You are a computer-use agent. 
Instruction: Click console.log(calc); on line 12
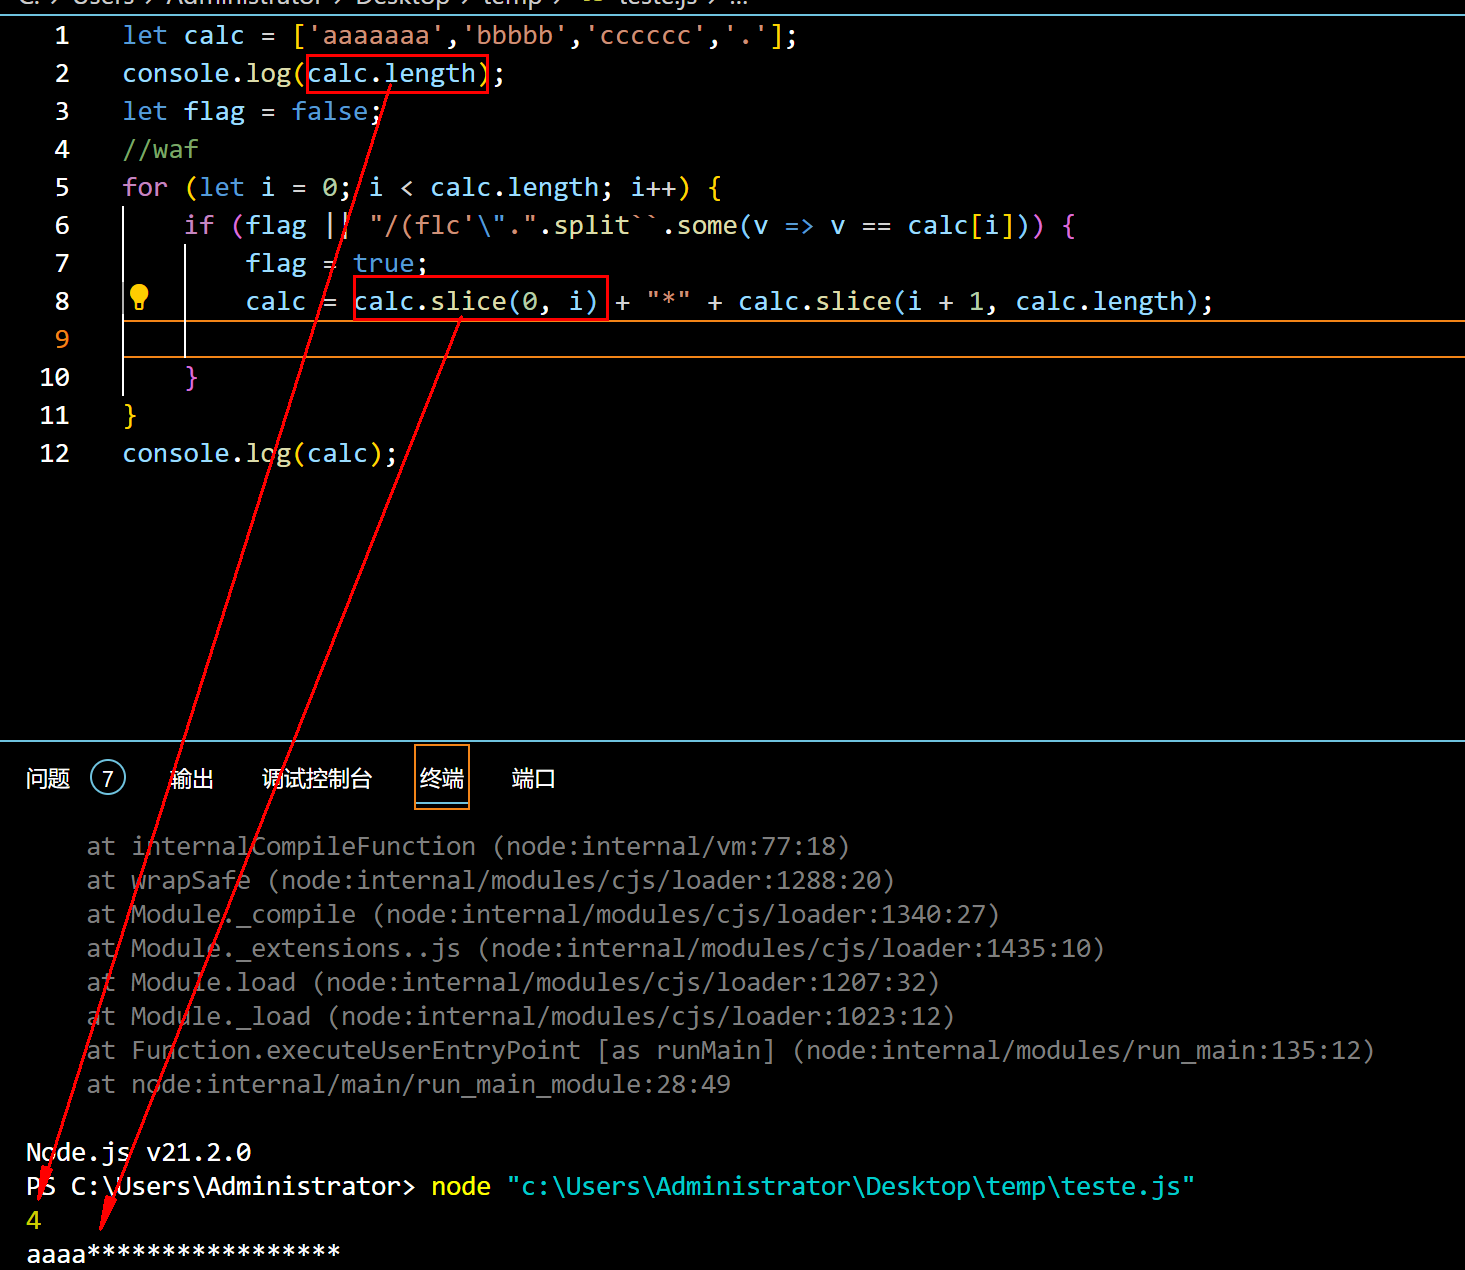point(260,454)
